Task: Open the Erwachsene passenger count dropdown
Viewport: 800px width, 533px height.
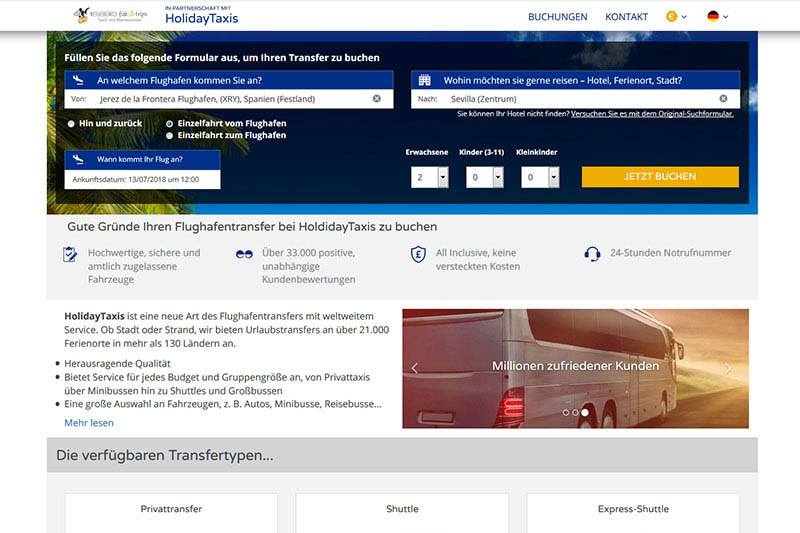Action: pos(430,177)
